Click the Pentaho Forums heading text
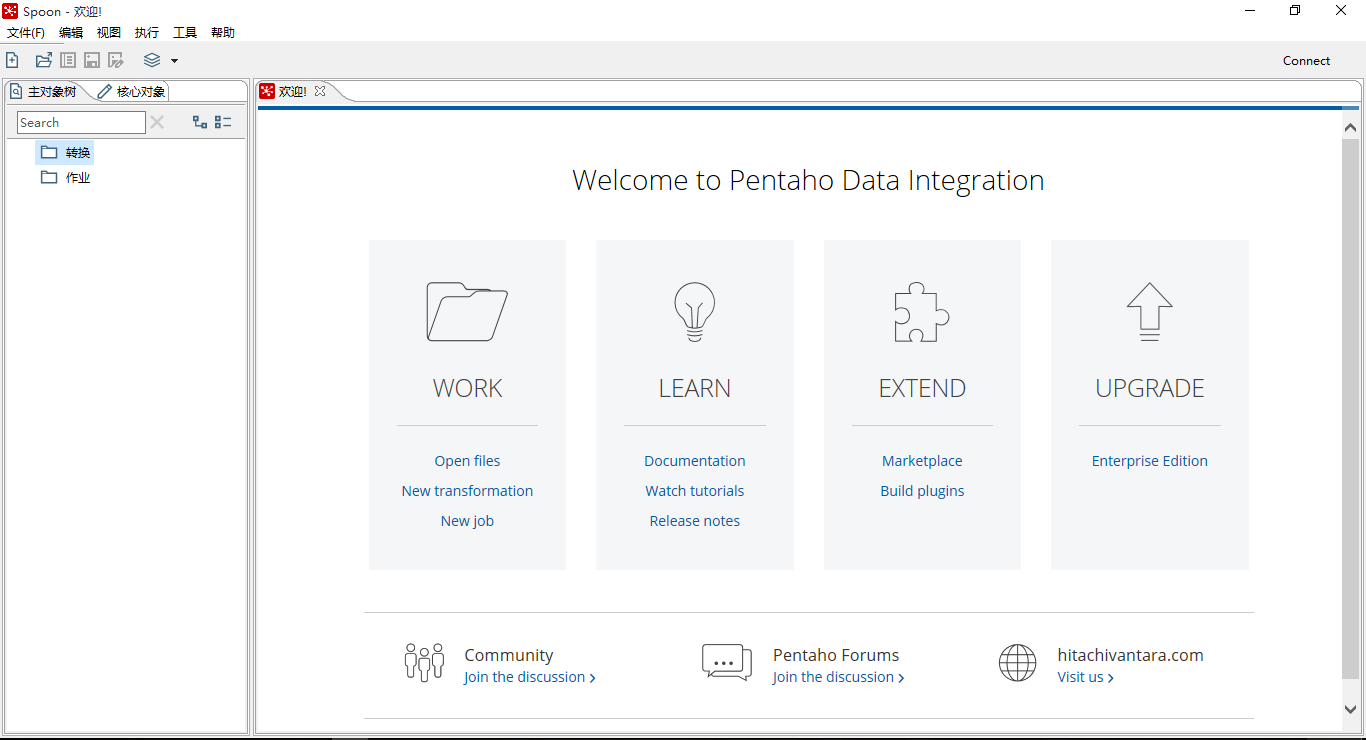This screenshot has width=1366, height=740. 836,655
